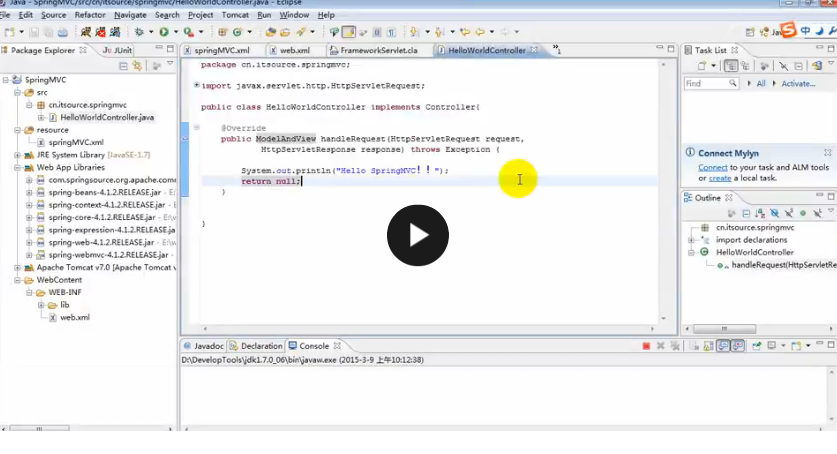This screenshot has width=837, height=454.
Task: Open the Tomcat menu
Action: tap(235, 15)
